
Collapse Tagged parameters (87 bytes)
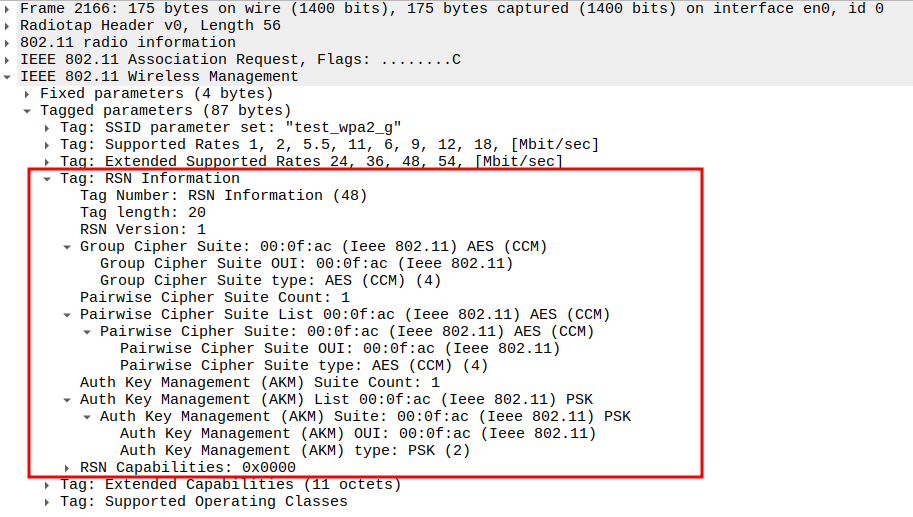[28, 110]
